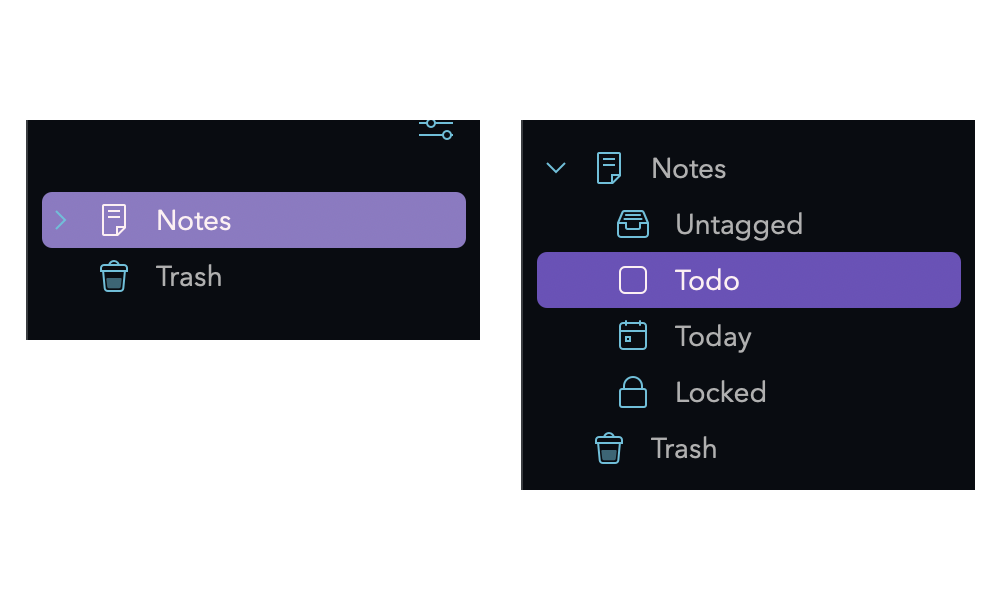
Task: Select the Notes label above Untagged
Action: 689,168
